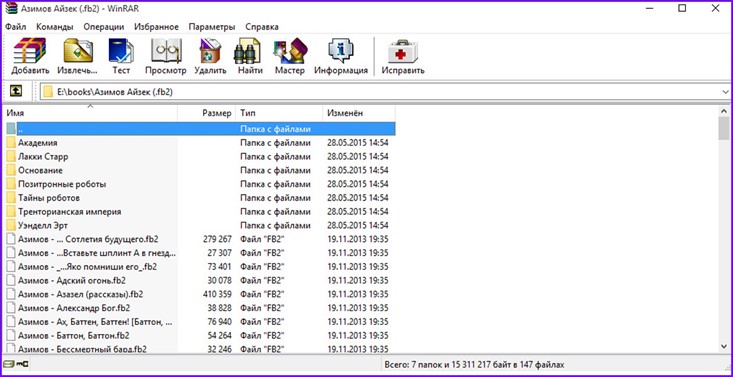Select the Основание folder icon
The width and height of the screenshot is (733, 377).
11,170
